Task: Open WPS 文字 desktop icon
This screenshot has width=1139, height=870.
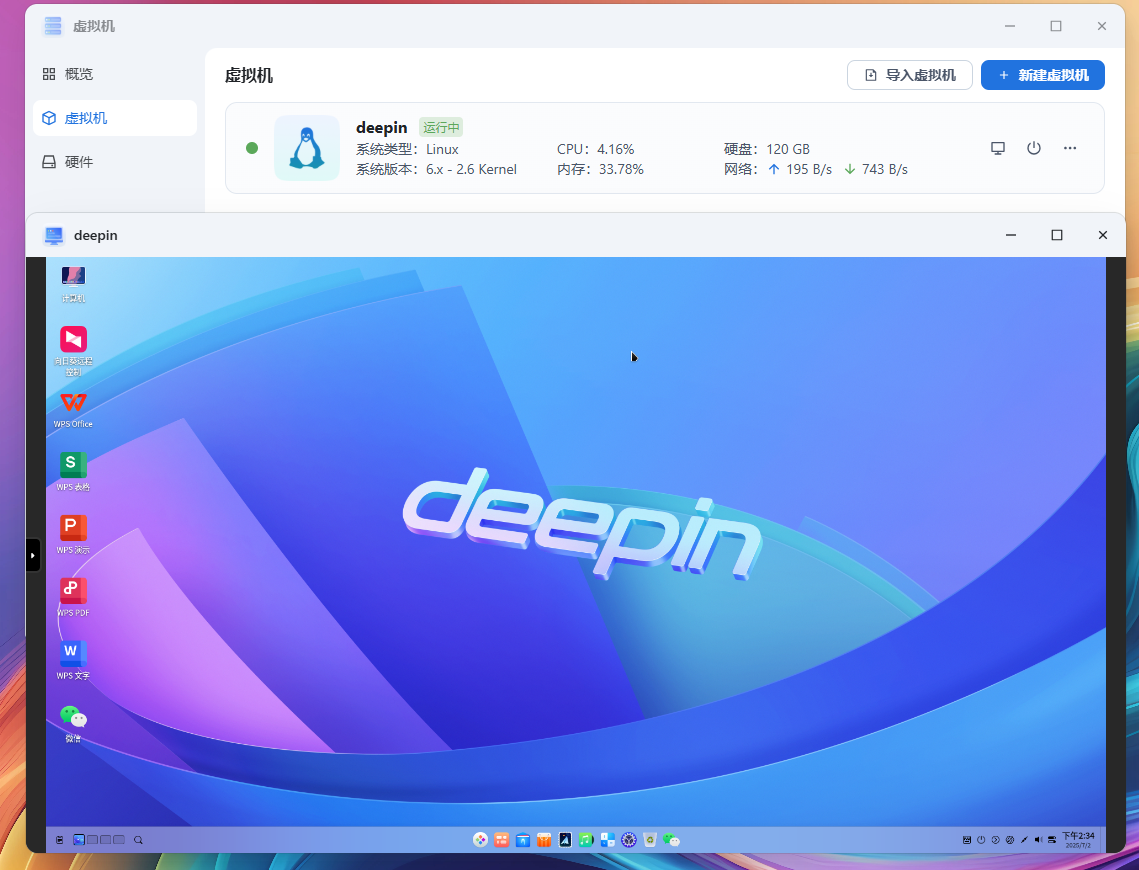Action: pos(73,655)
